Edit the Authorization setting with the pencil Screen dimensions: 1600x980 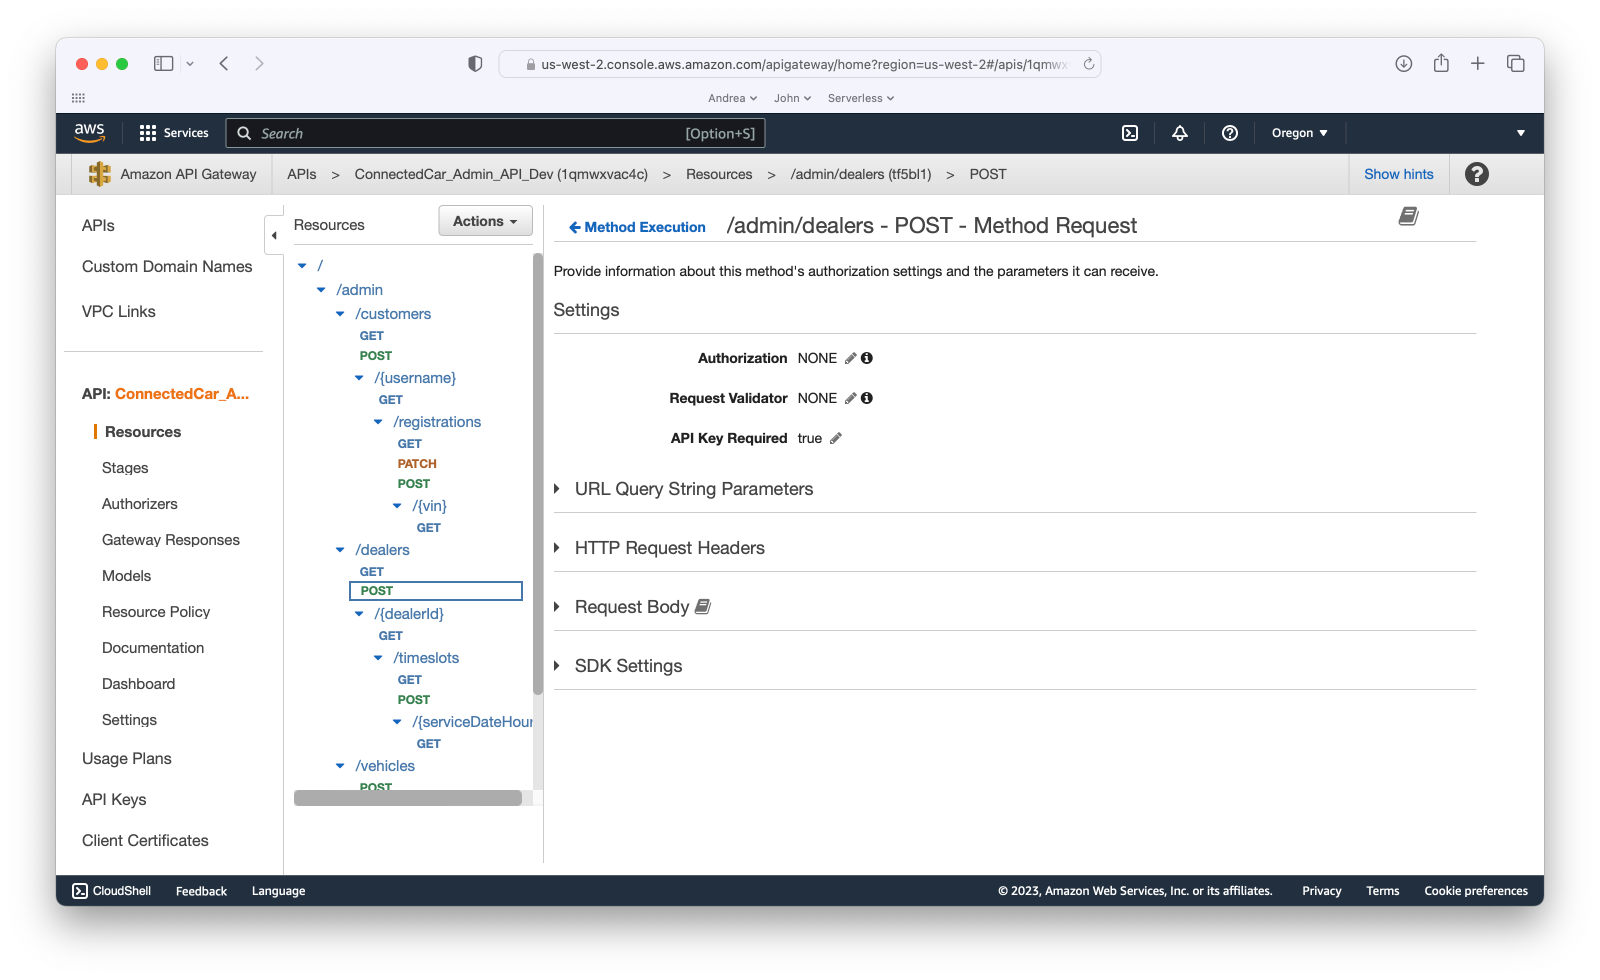point(850,358)
